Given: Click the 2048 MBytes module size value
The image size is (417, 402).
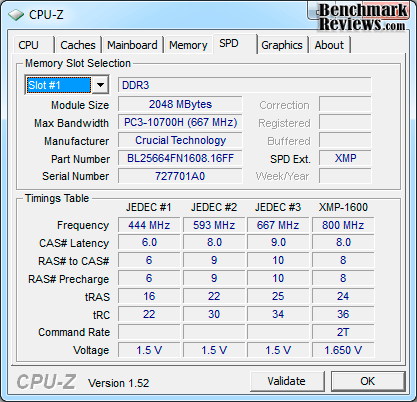Looking at the screenshot, I should (180, 104).
